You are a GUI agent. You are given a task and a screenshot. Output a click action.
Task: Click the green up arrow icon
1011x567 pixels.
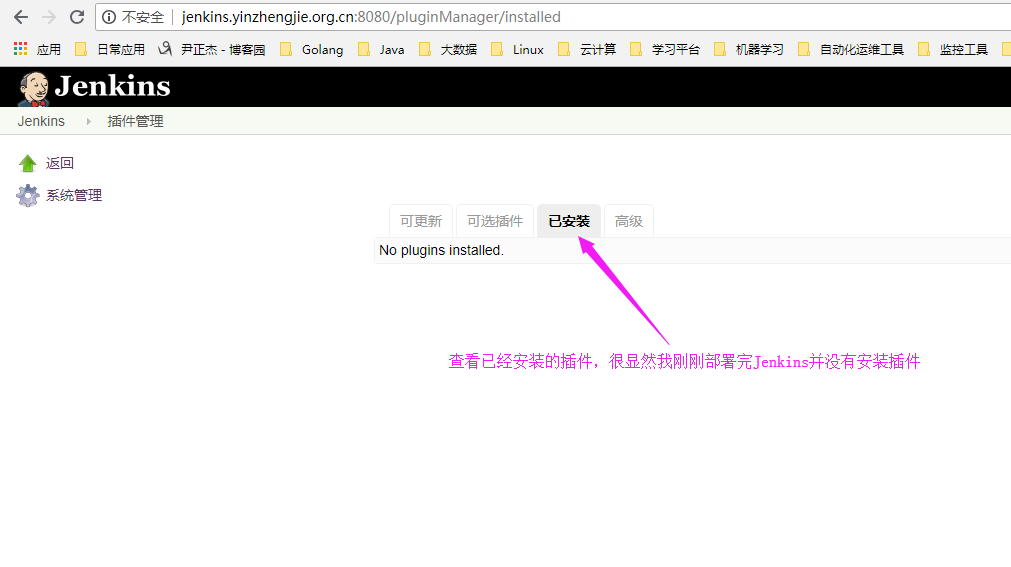[27, 163]
